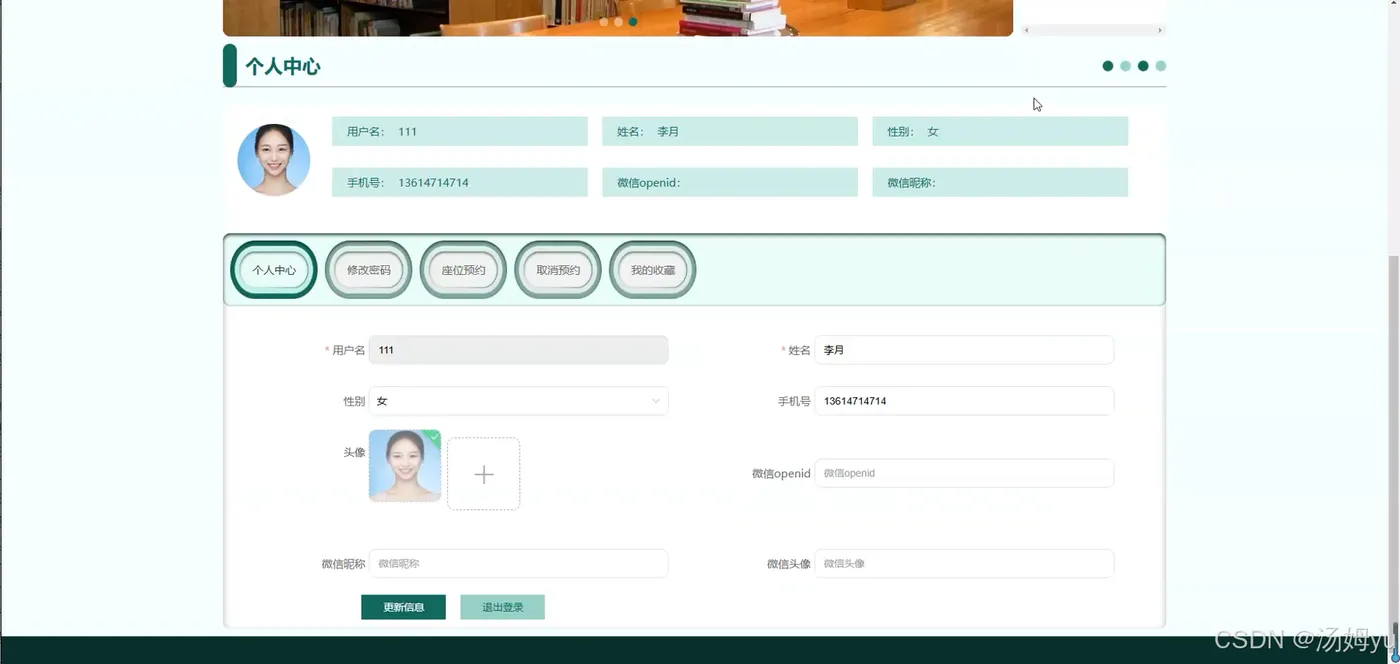Screen dimensions: 1400x664
Task: Click the 更新信息 button
Action: click(x=403, y=607)
